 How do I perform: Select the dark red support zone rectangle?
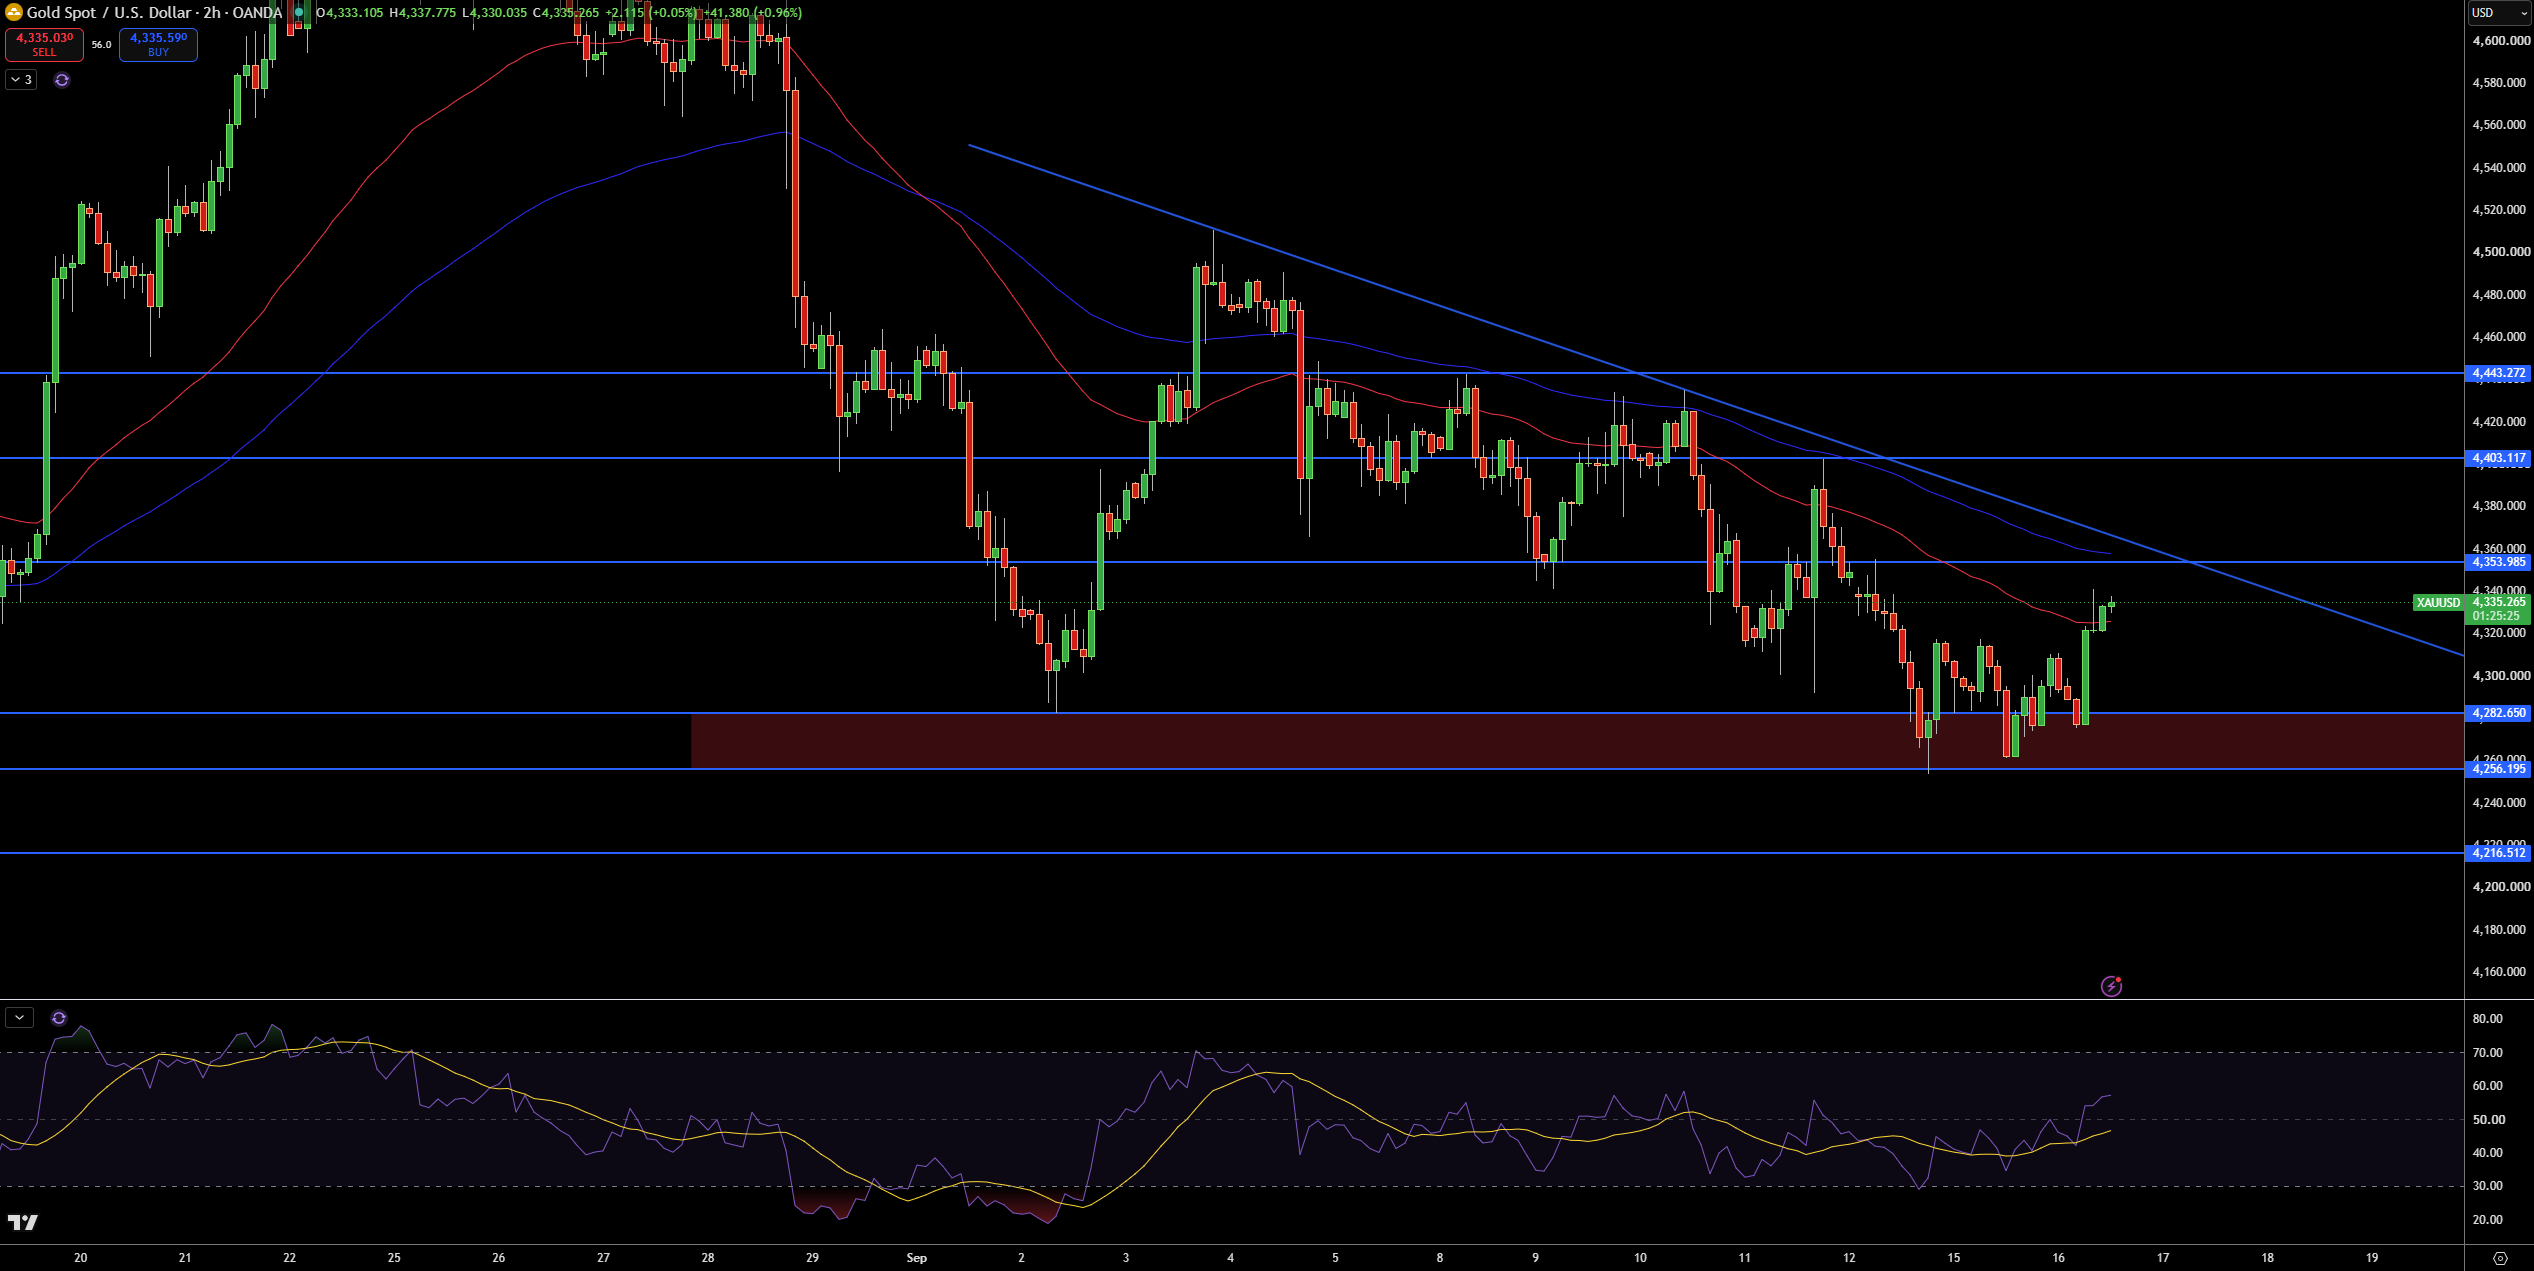click(1577, 741)
